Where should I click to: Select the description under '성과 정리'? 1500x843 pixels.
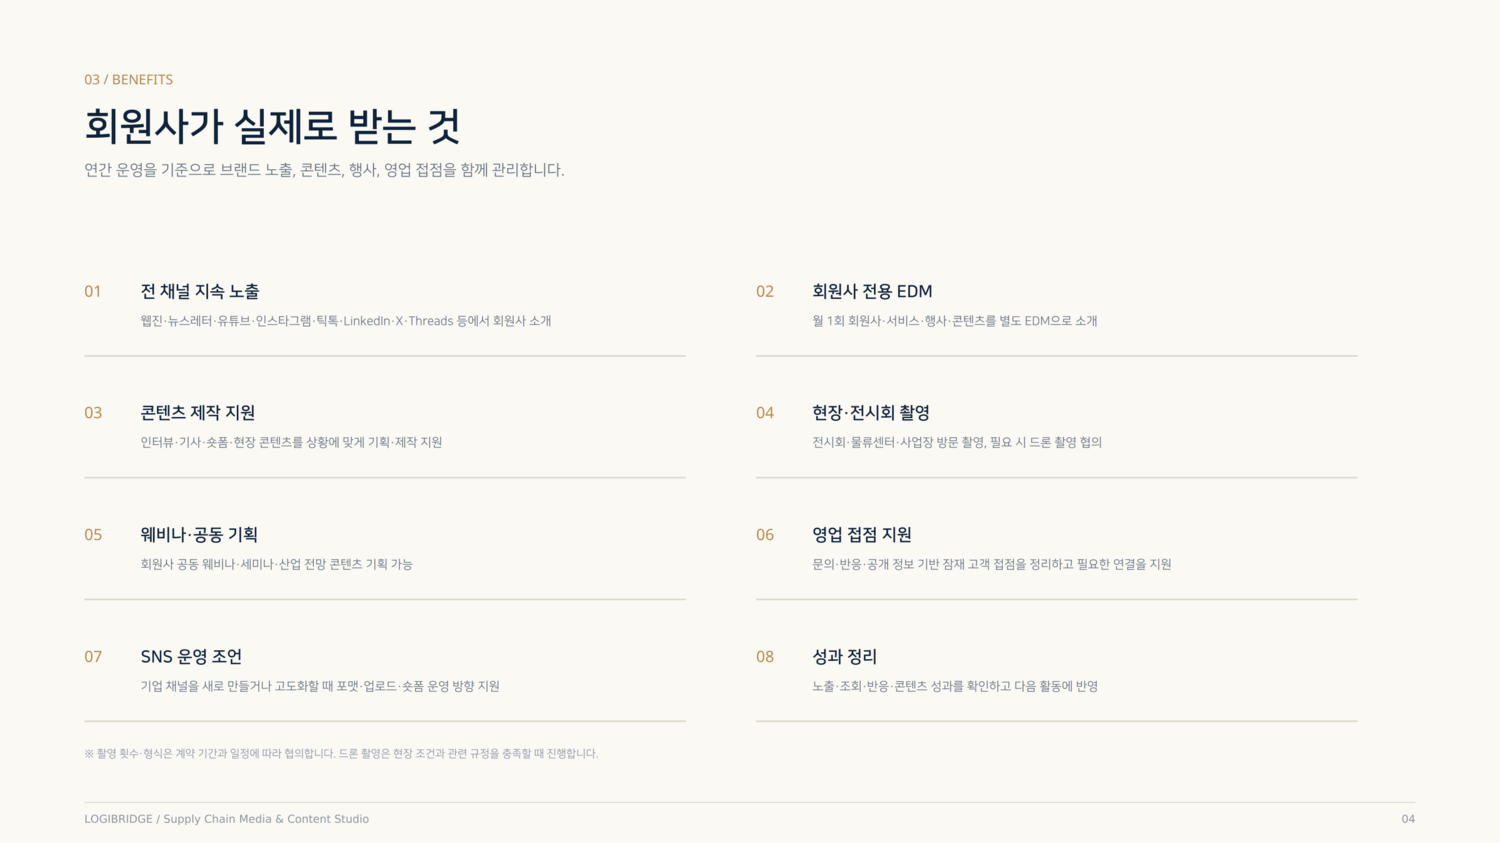[955, 686]
